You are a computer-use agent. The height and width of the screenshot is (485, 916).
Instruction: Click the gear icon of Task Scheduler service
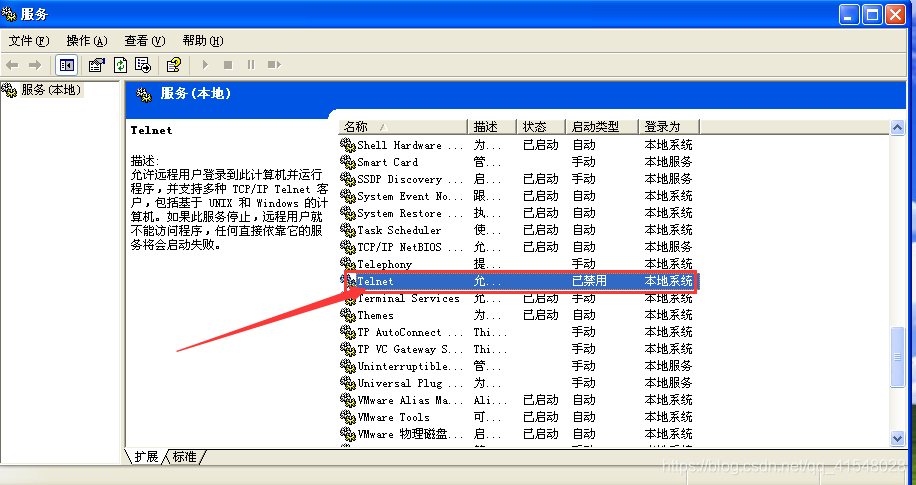(x=348, y=230)
